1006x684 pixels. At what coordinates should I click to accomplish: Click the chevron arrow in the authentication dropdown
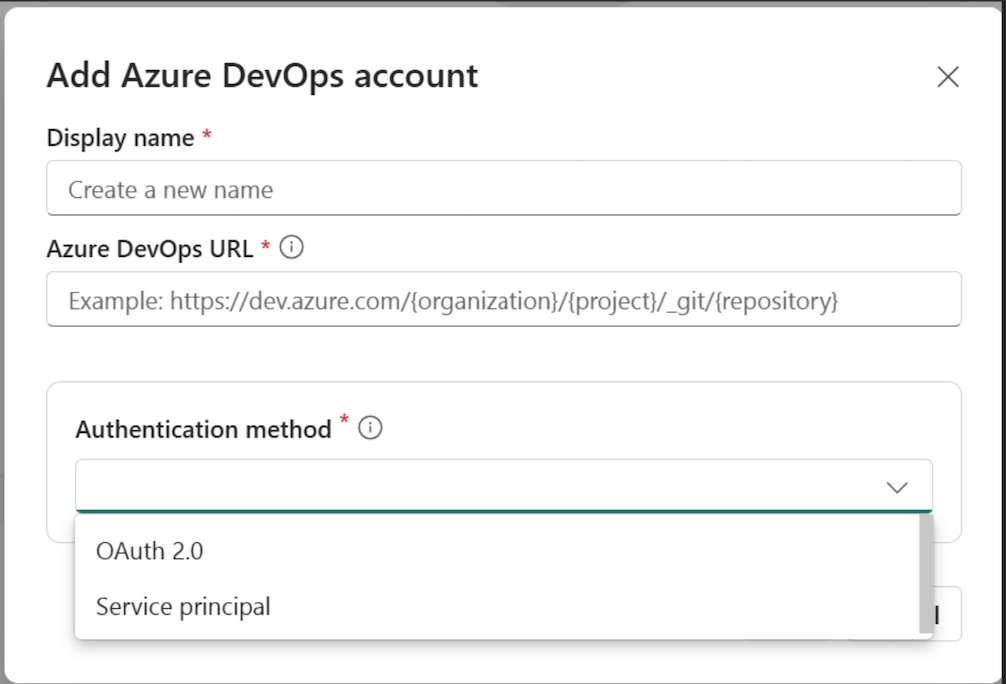897,487
